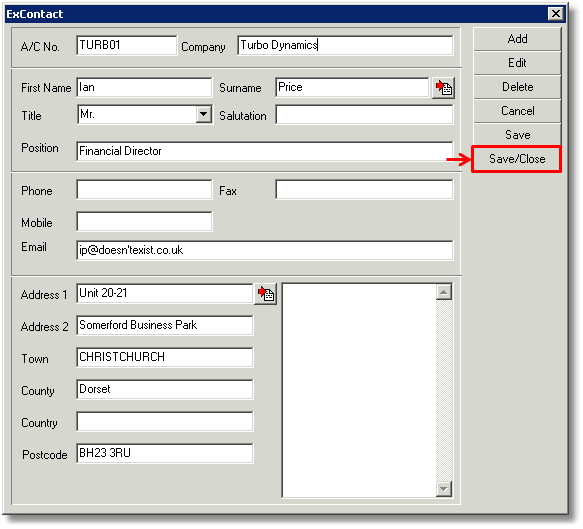
Task: Open the Title dropdown arrow
Action: click(204, 114)
